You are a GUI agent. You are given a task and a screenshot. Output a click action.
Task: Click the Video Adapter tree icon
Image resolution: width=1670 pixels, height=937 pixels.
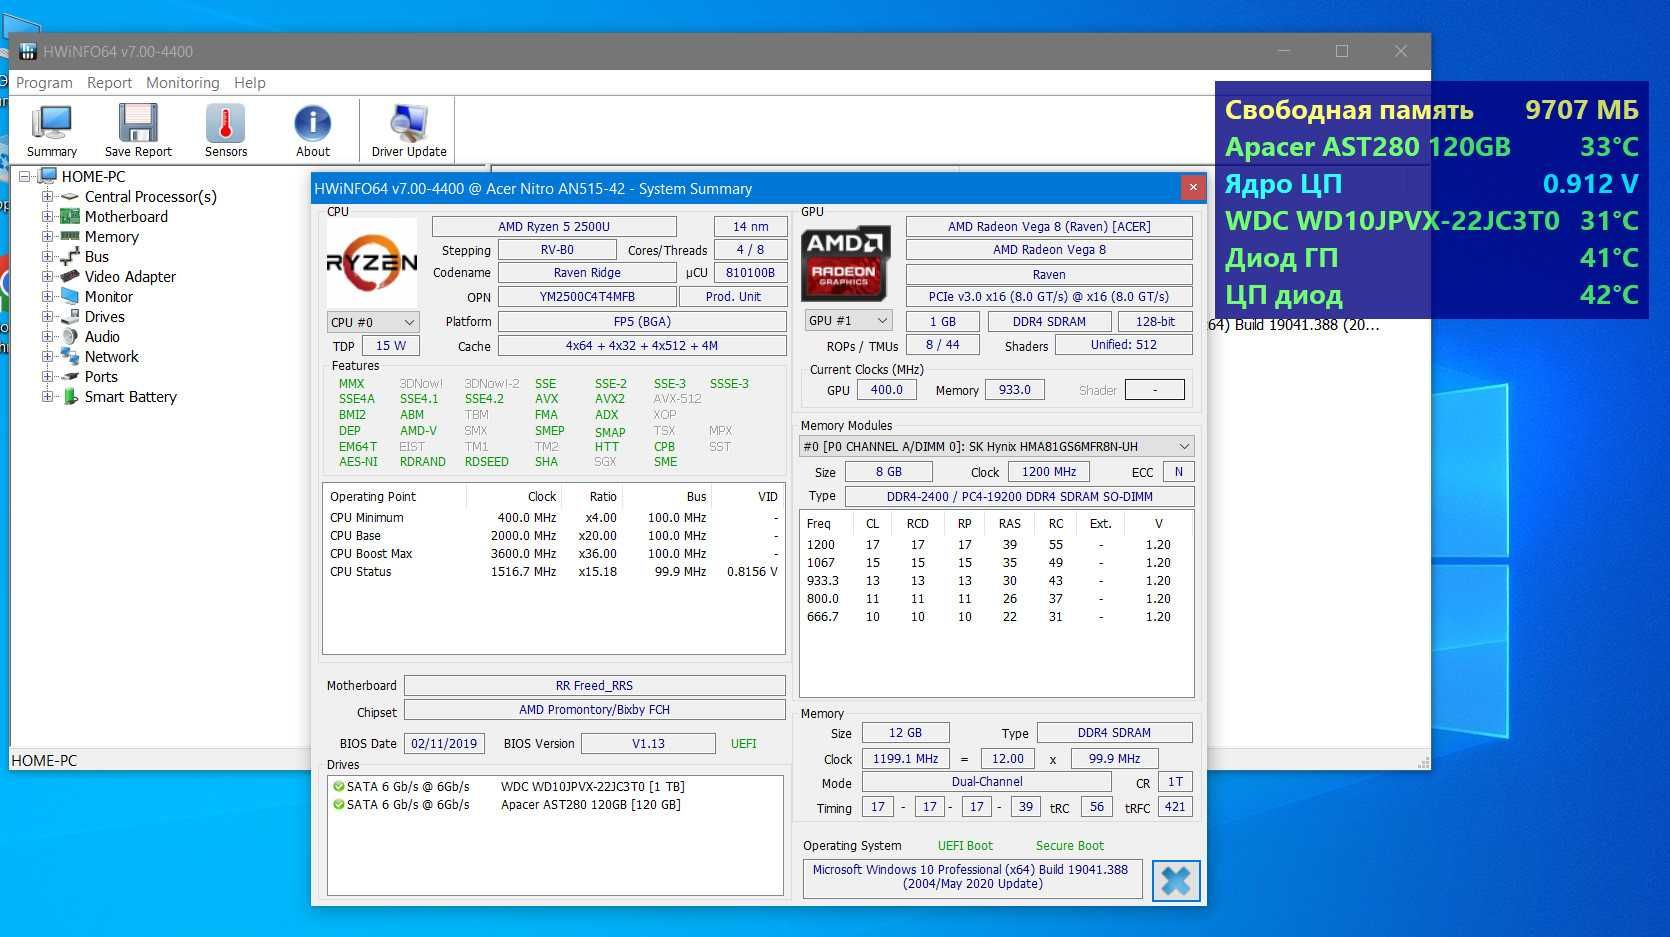pyautogui.click(x=70, y=277)
